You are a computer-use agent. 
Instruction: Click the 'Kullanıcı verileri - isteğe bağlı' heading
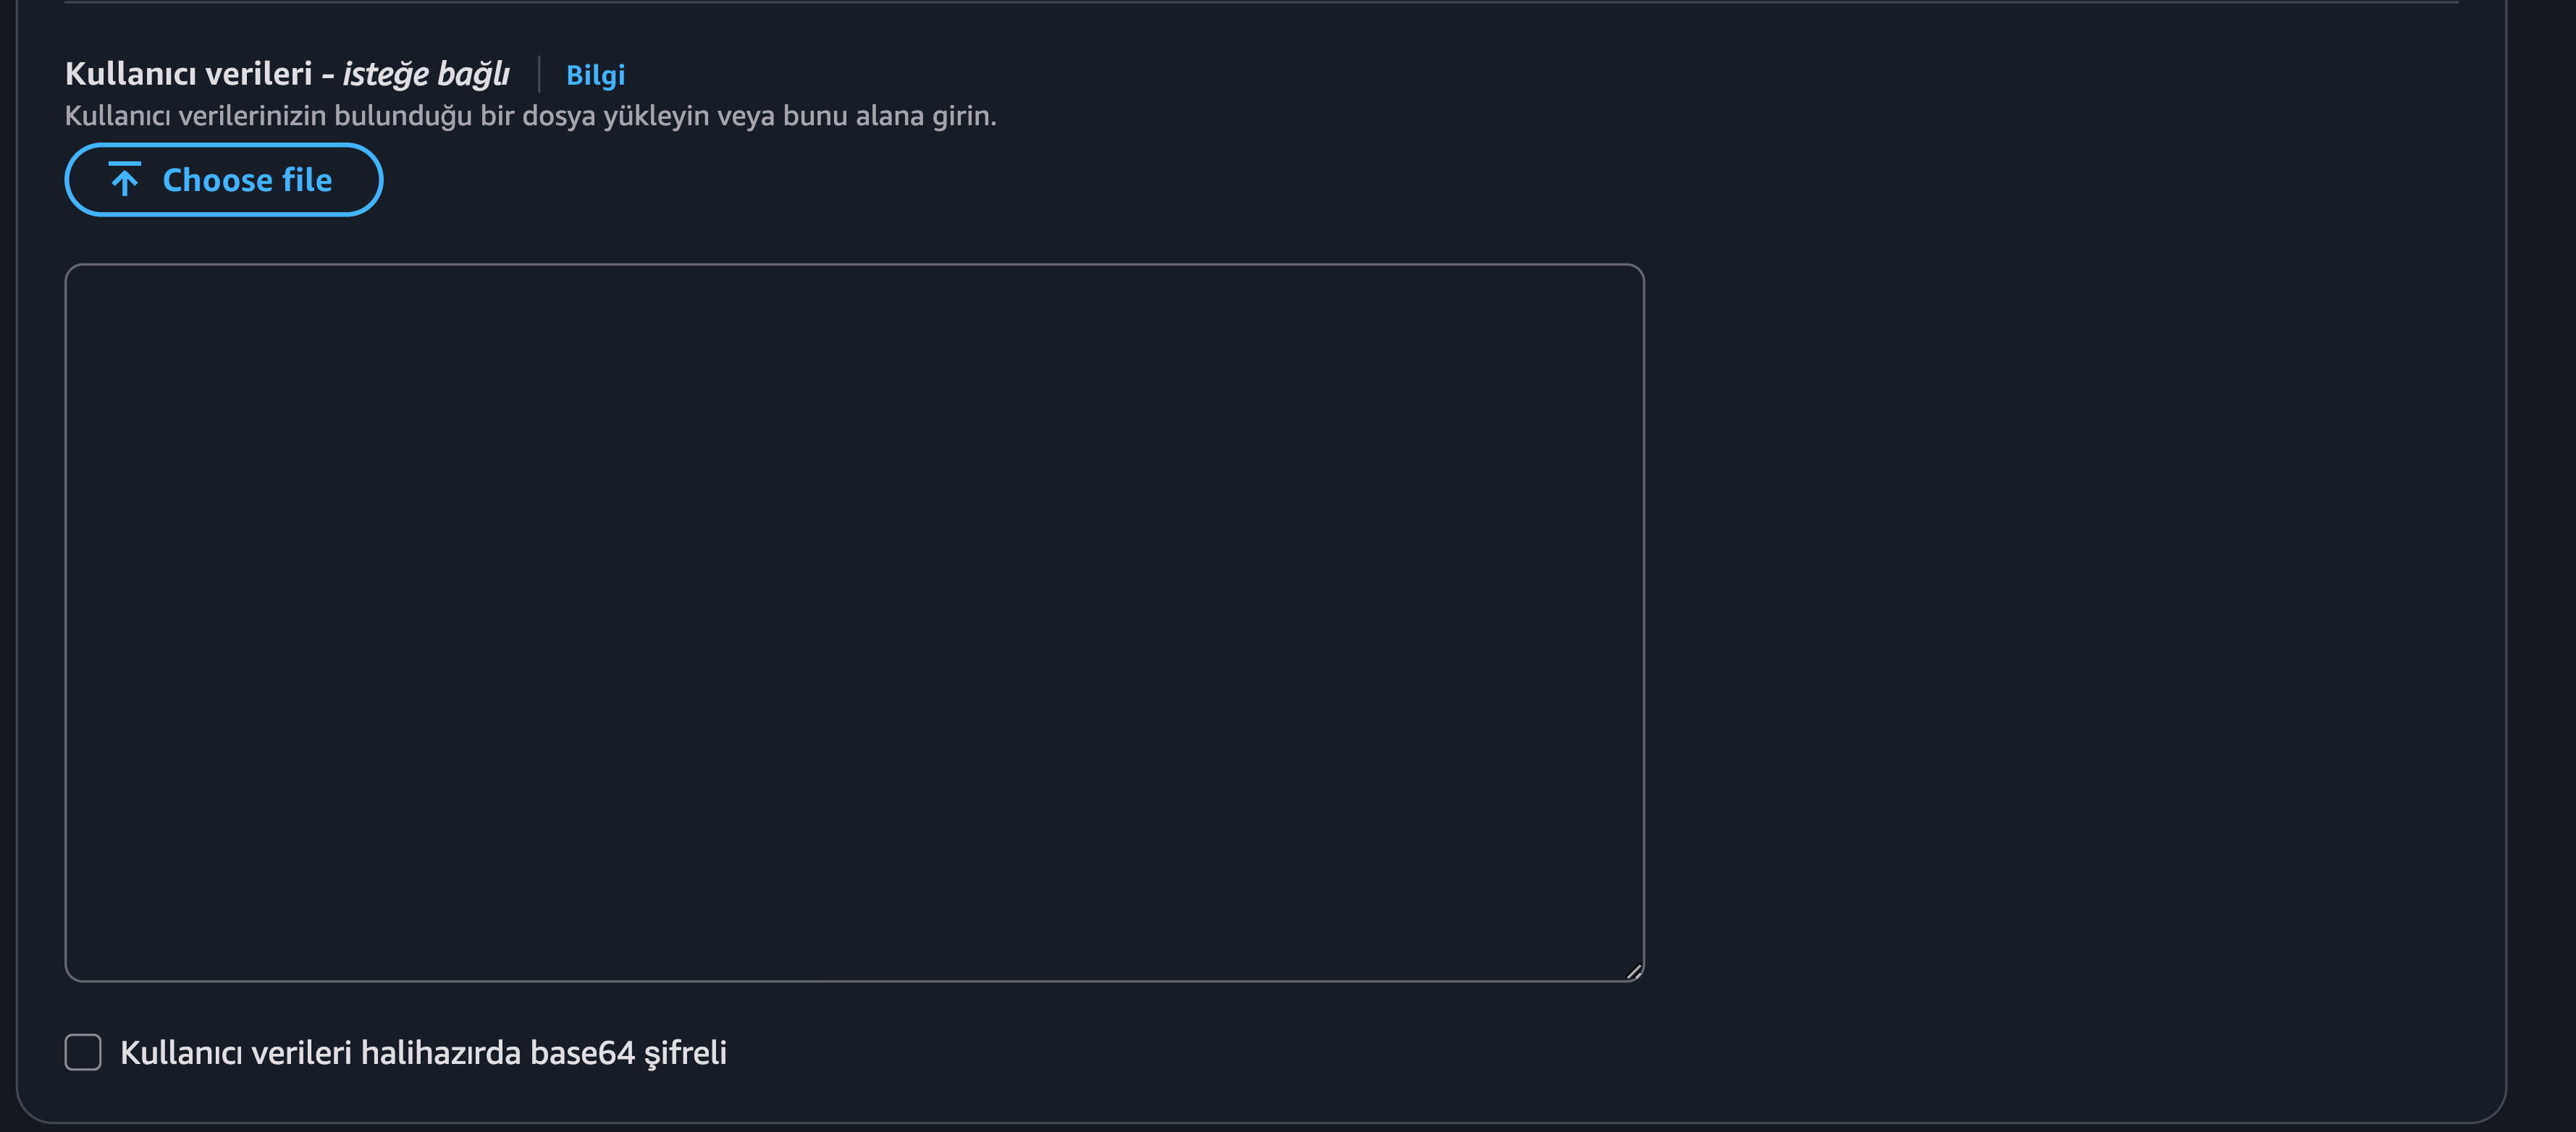click(287, 74)
